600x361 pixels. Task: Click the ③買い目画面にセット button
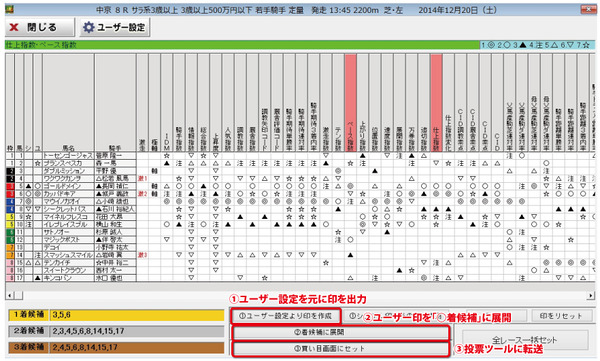coord(340,349)
